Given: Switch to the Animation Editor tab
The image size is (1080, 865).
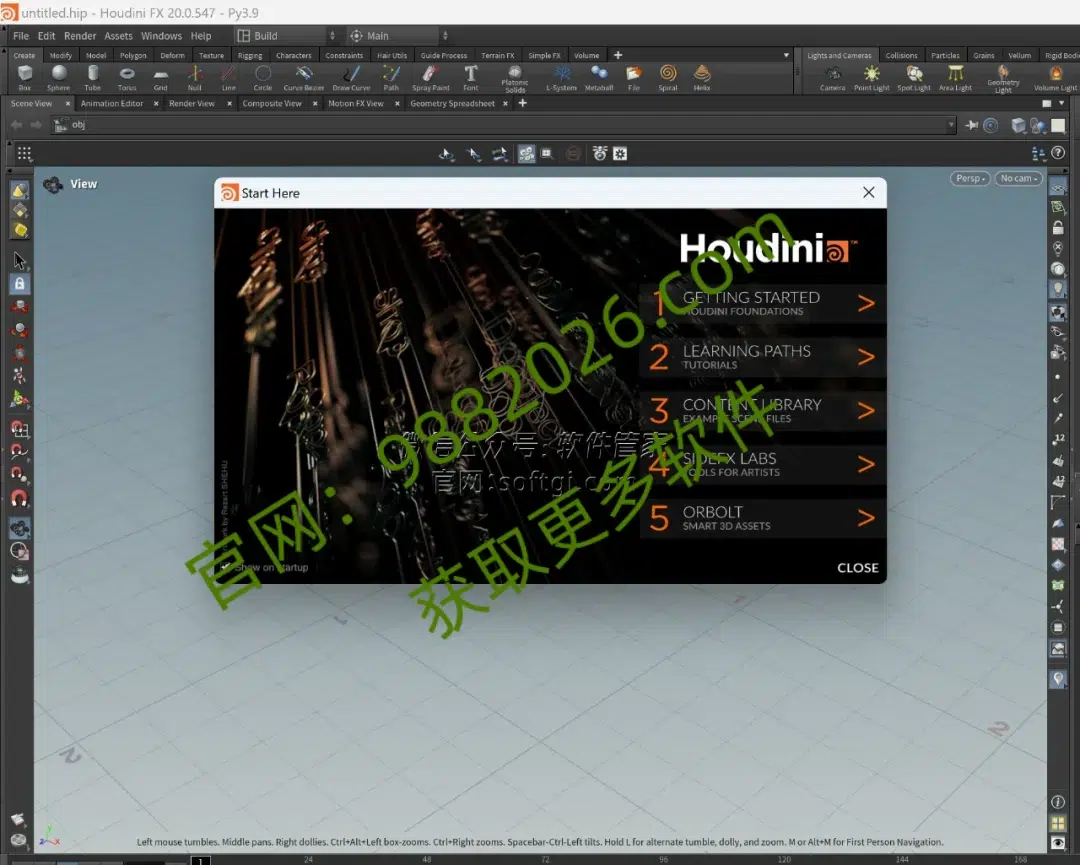Looking at the screenshot, I should pyautogui.click(x=112, y=103).
